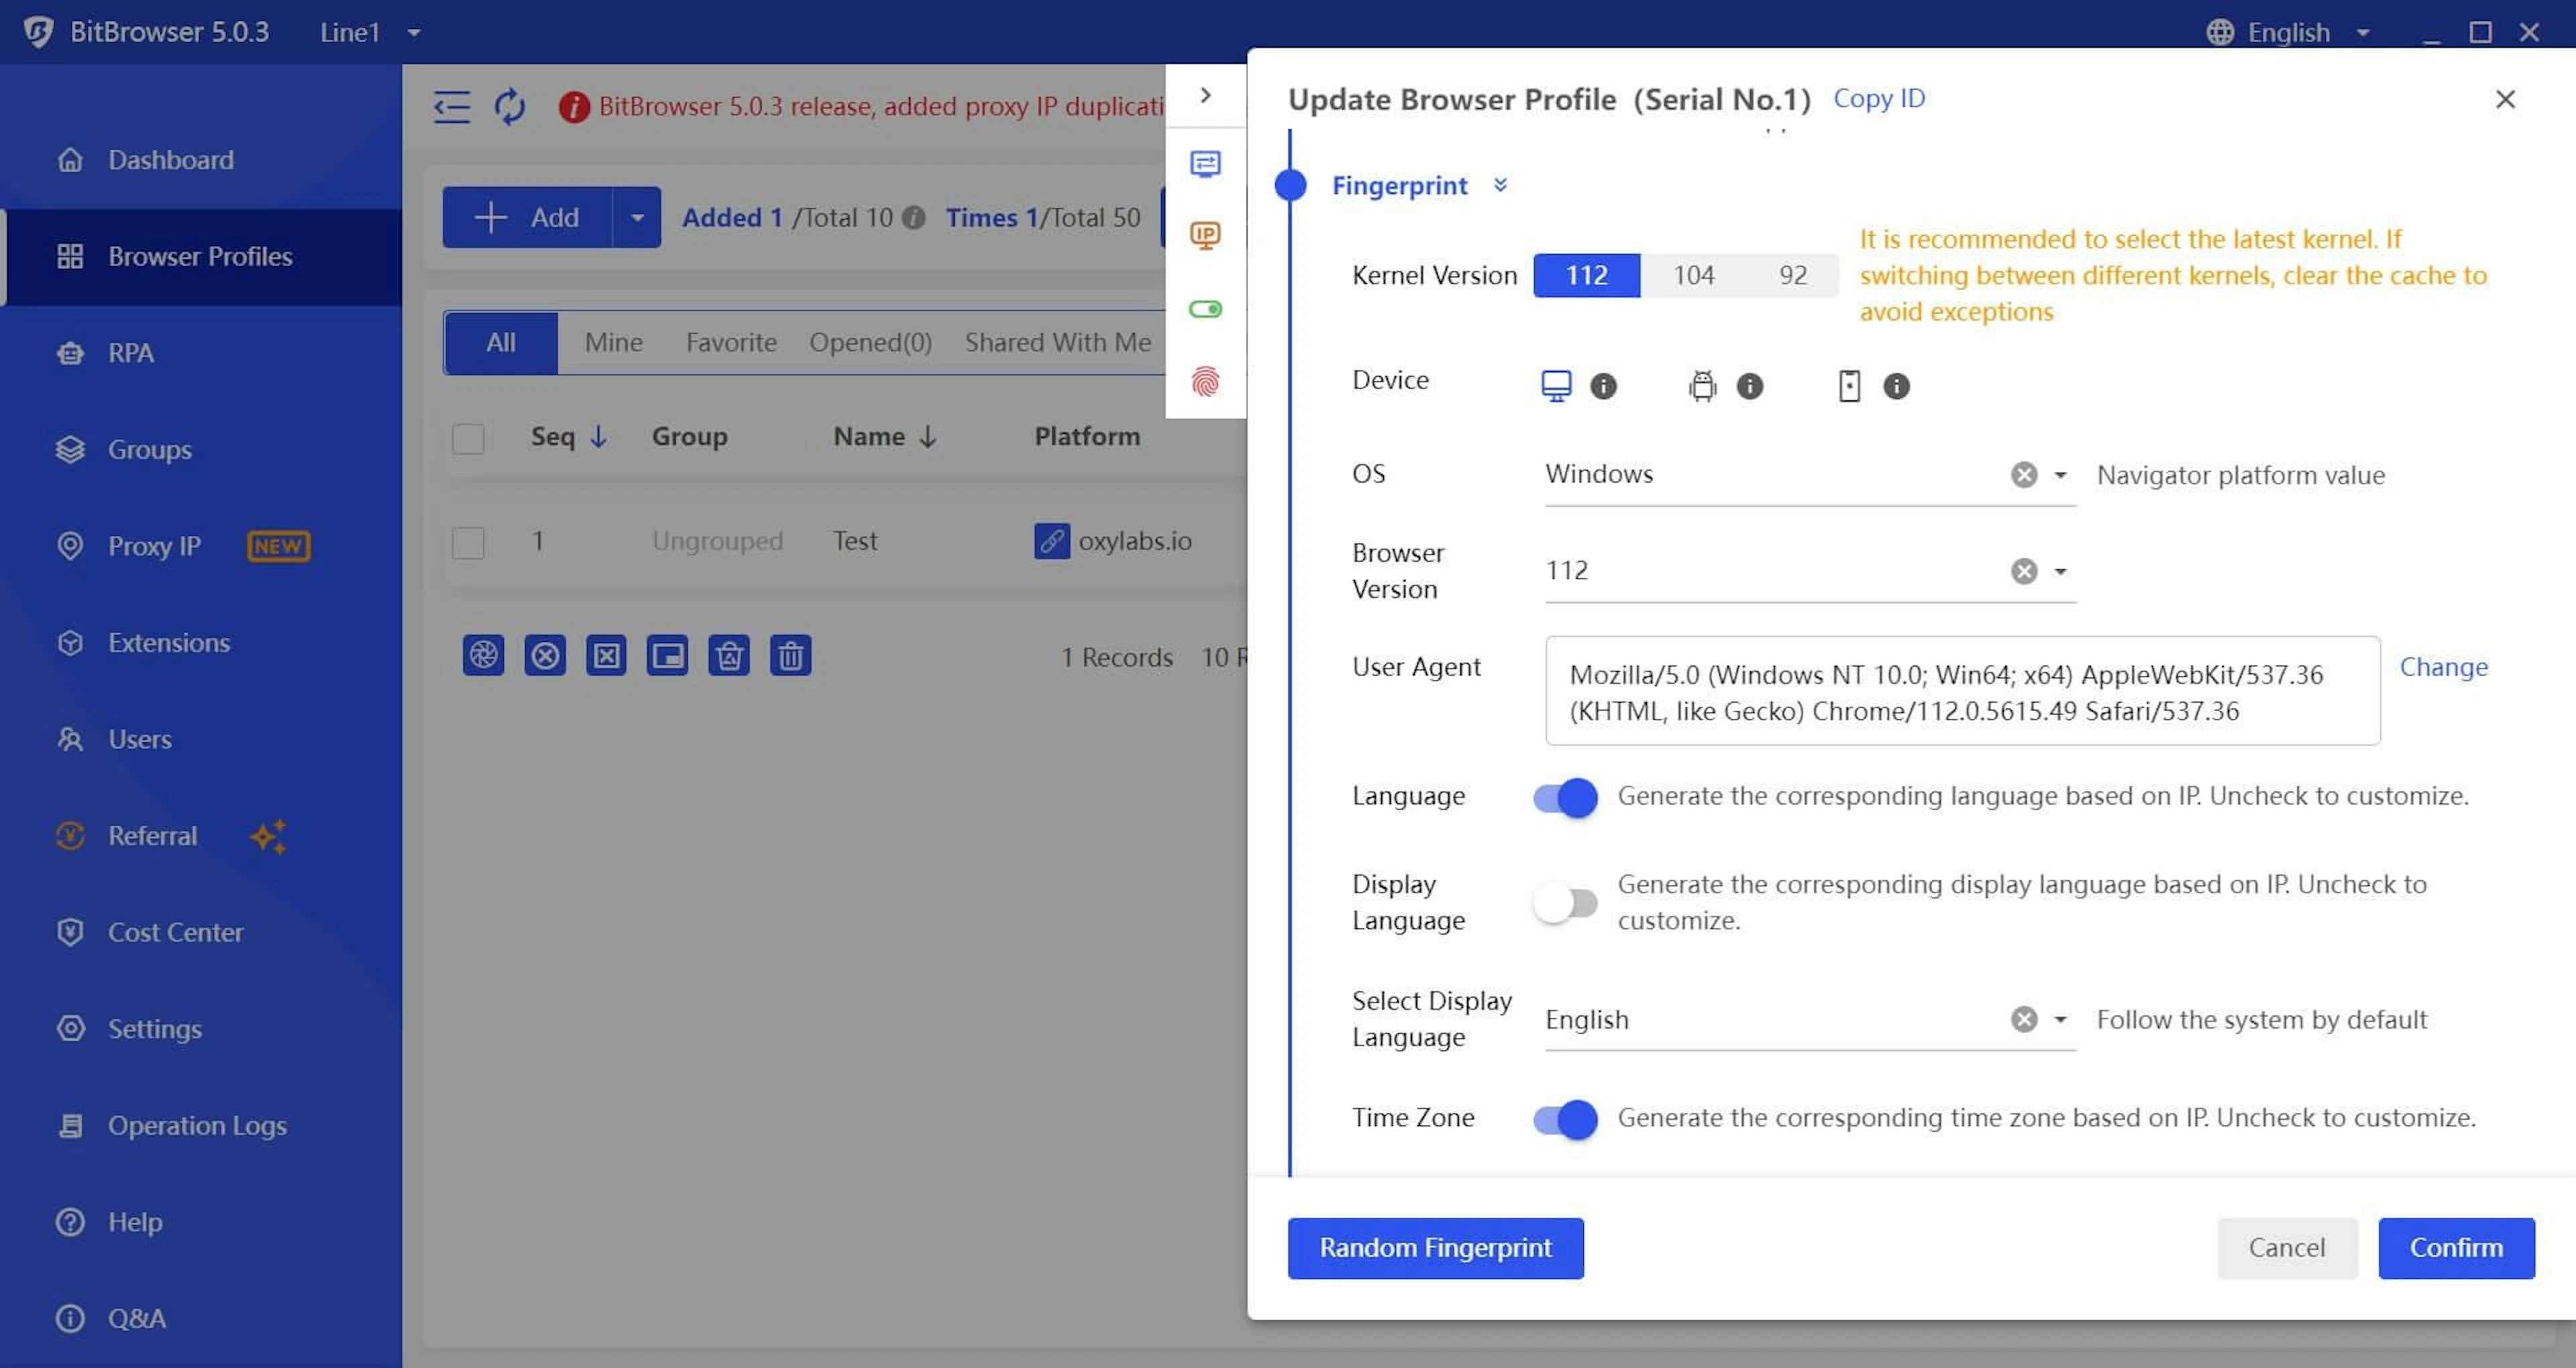Open the Dashboard page
2576x1368 pixels.
[x=170, y=160]
